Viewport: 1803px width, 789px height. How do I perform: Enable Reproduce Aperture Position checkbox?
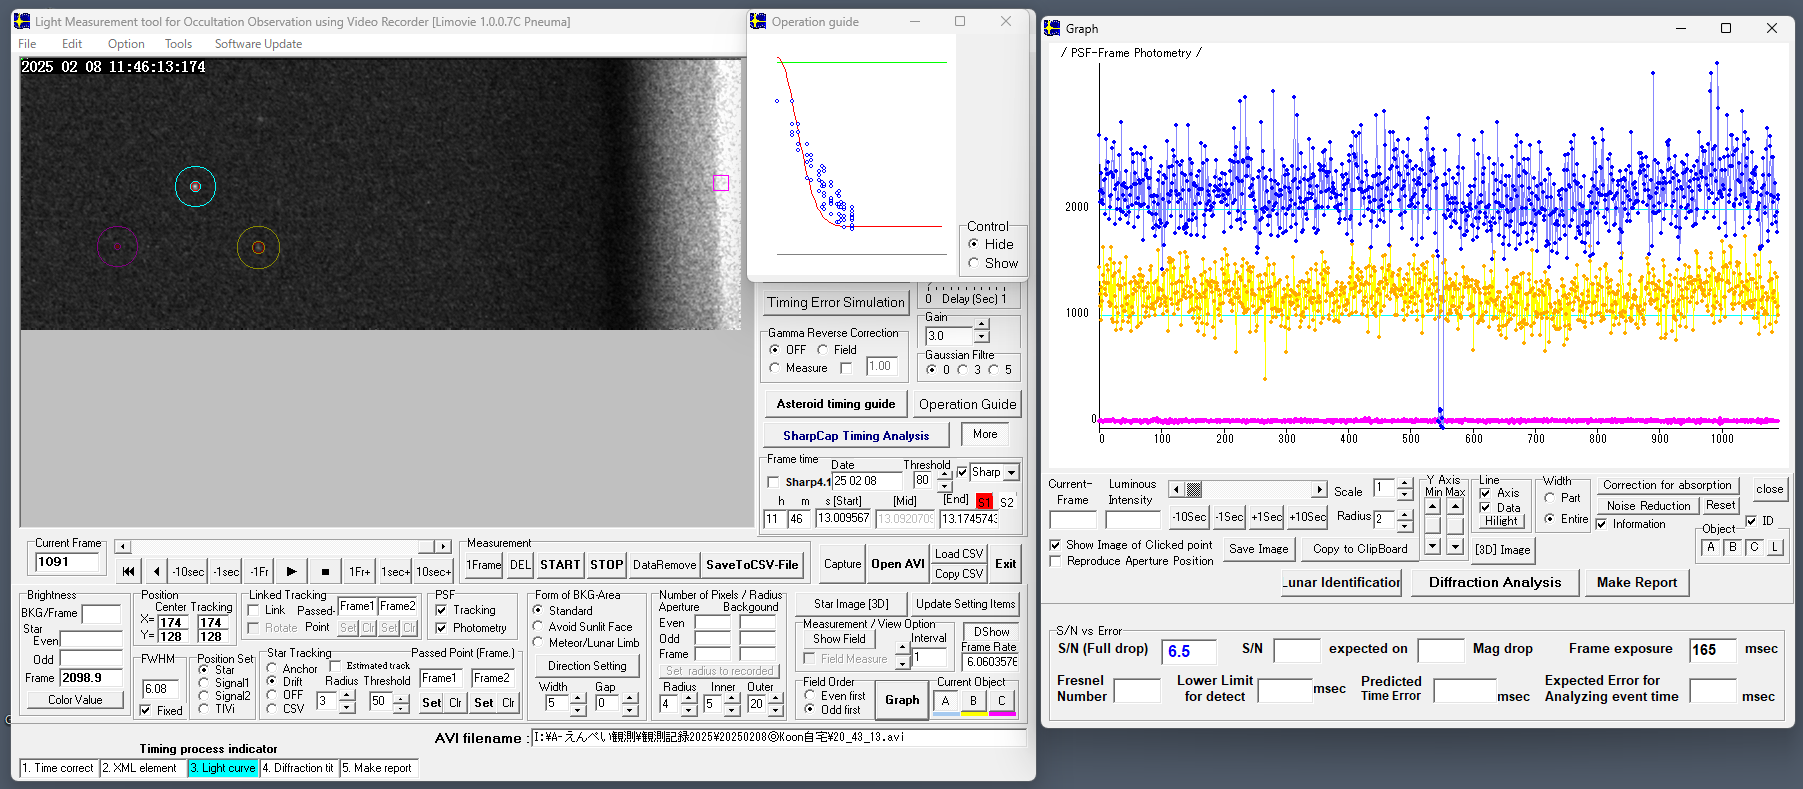pos(1055,561)
